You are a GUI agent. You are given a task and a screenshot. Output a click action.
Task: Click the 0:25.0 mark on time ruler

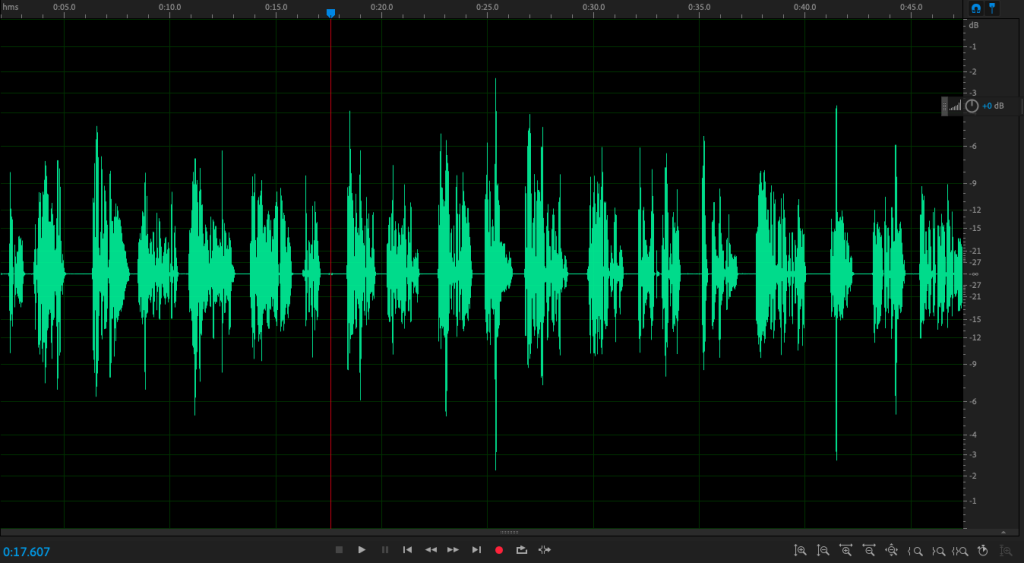coord(487,7)
